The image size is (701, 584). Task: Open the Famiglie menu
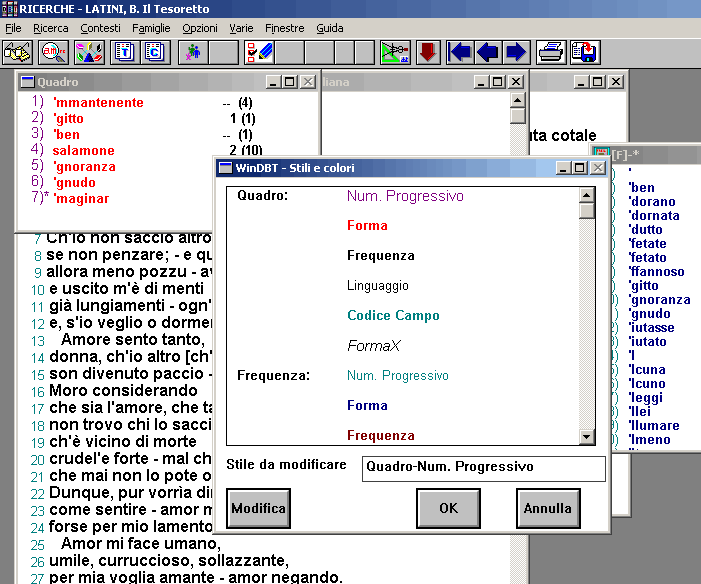(151, 28)
